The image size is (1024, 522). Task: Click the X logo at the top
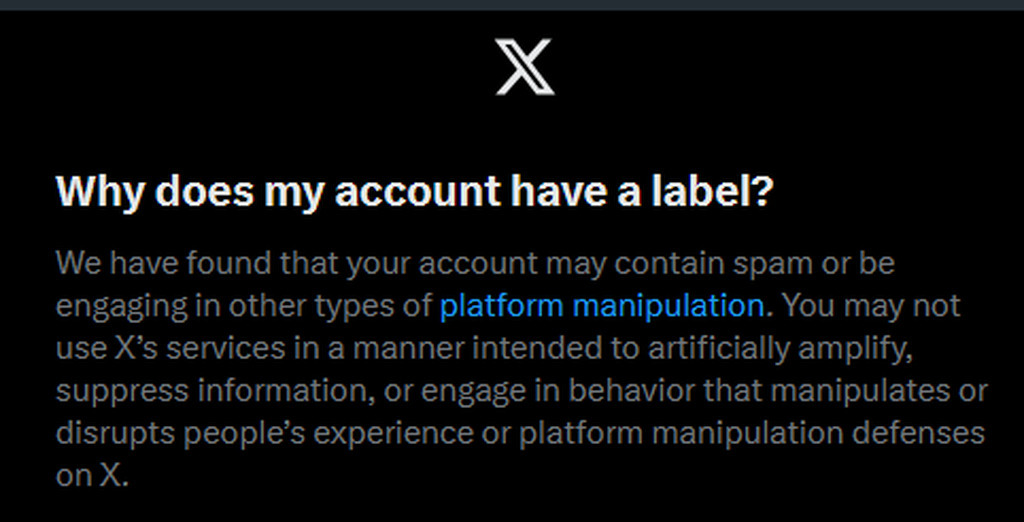click(x=525, y=67)
